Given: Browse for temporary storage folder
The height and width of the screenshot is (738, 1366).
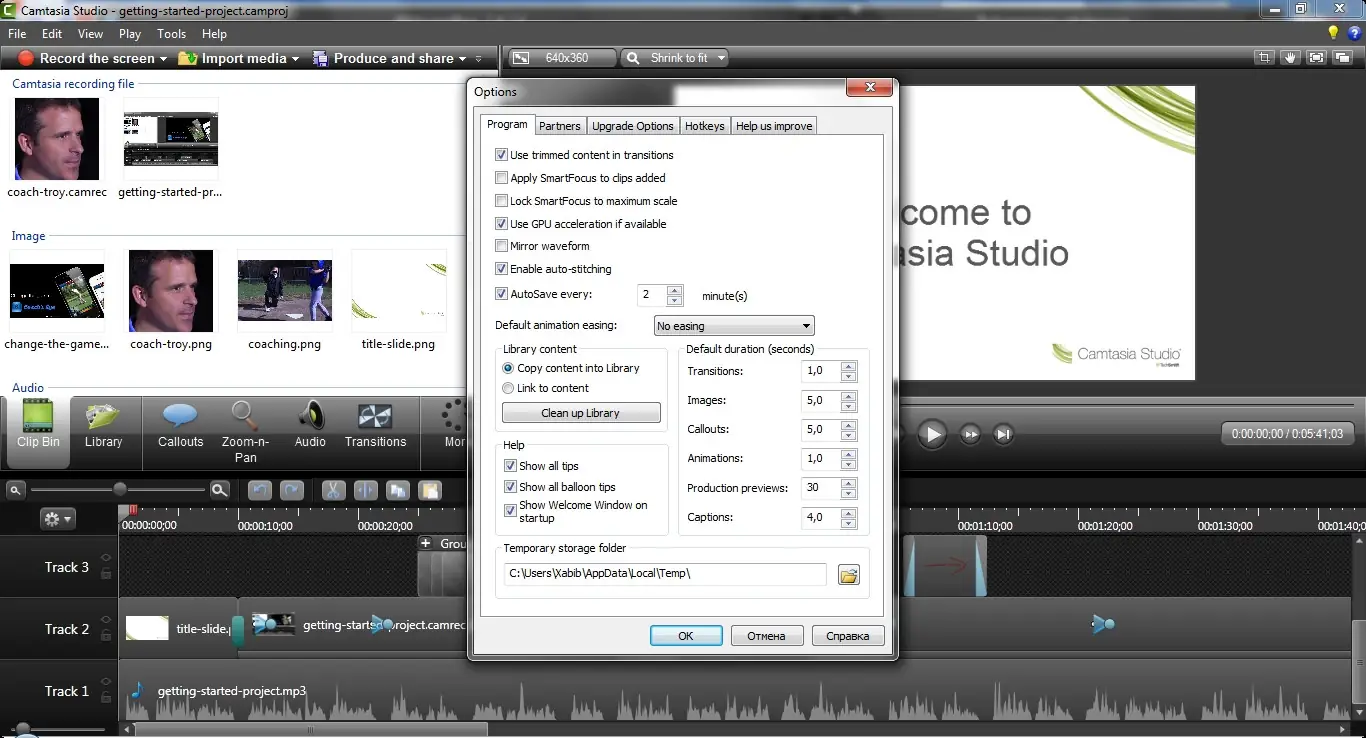Looking at the screenshot, I should 849,575.
